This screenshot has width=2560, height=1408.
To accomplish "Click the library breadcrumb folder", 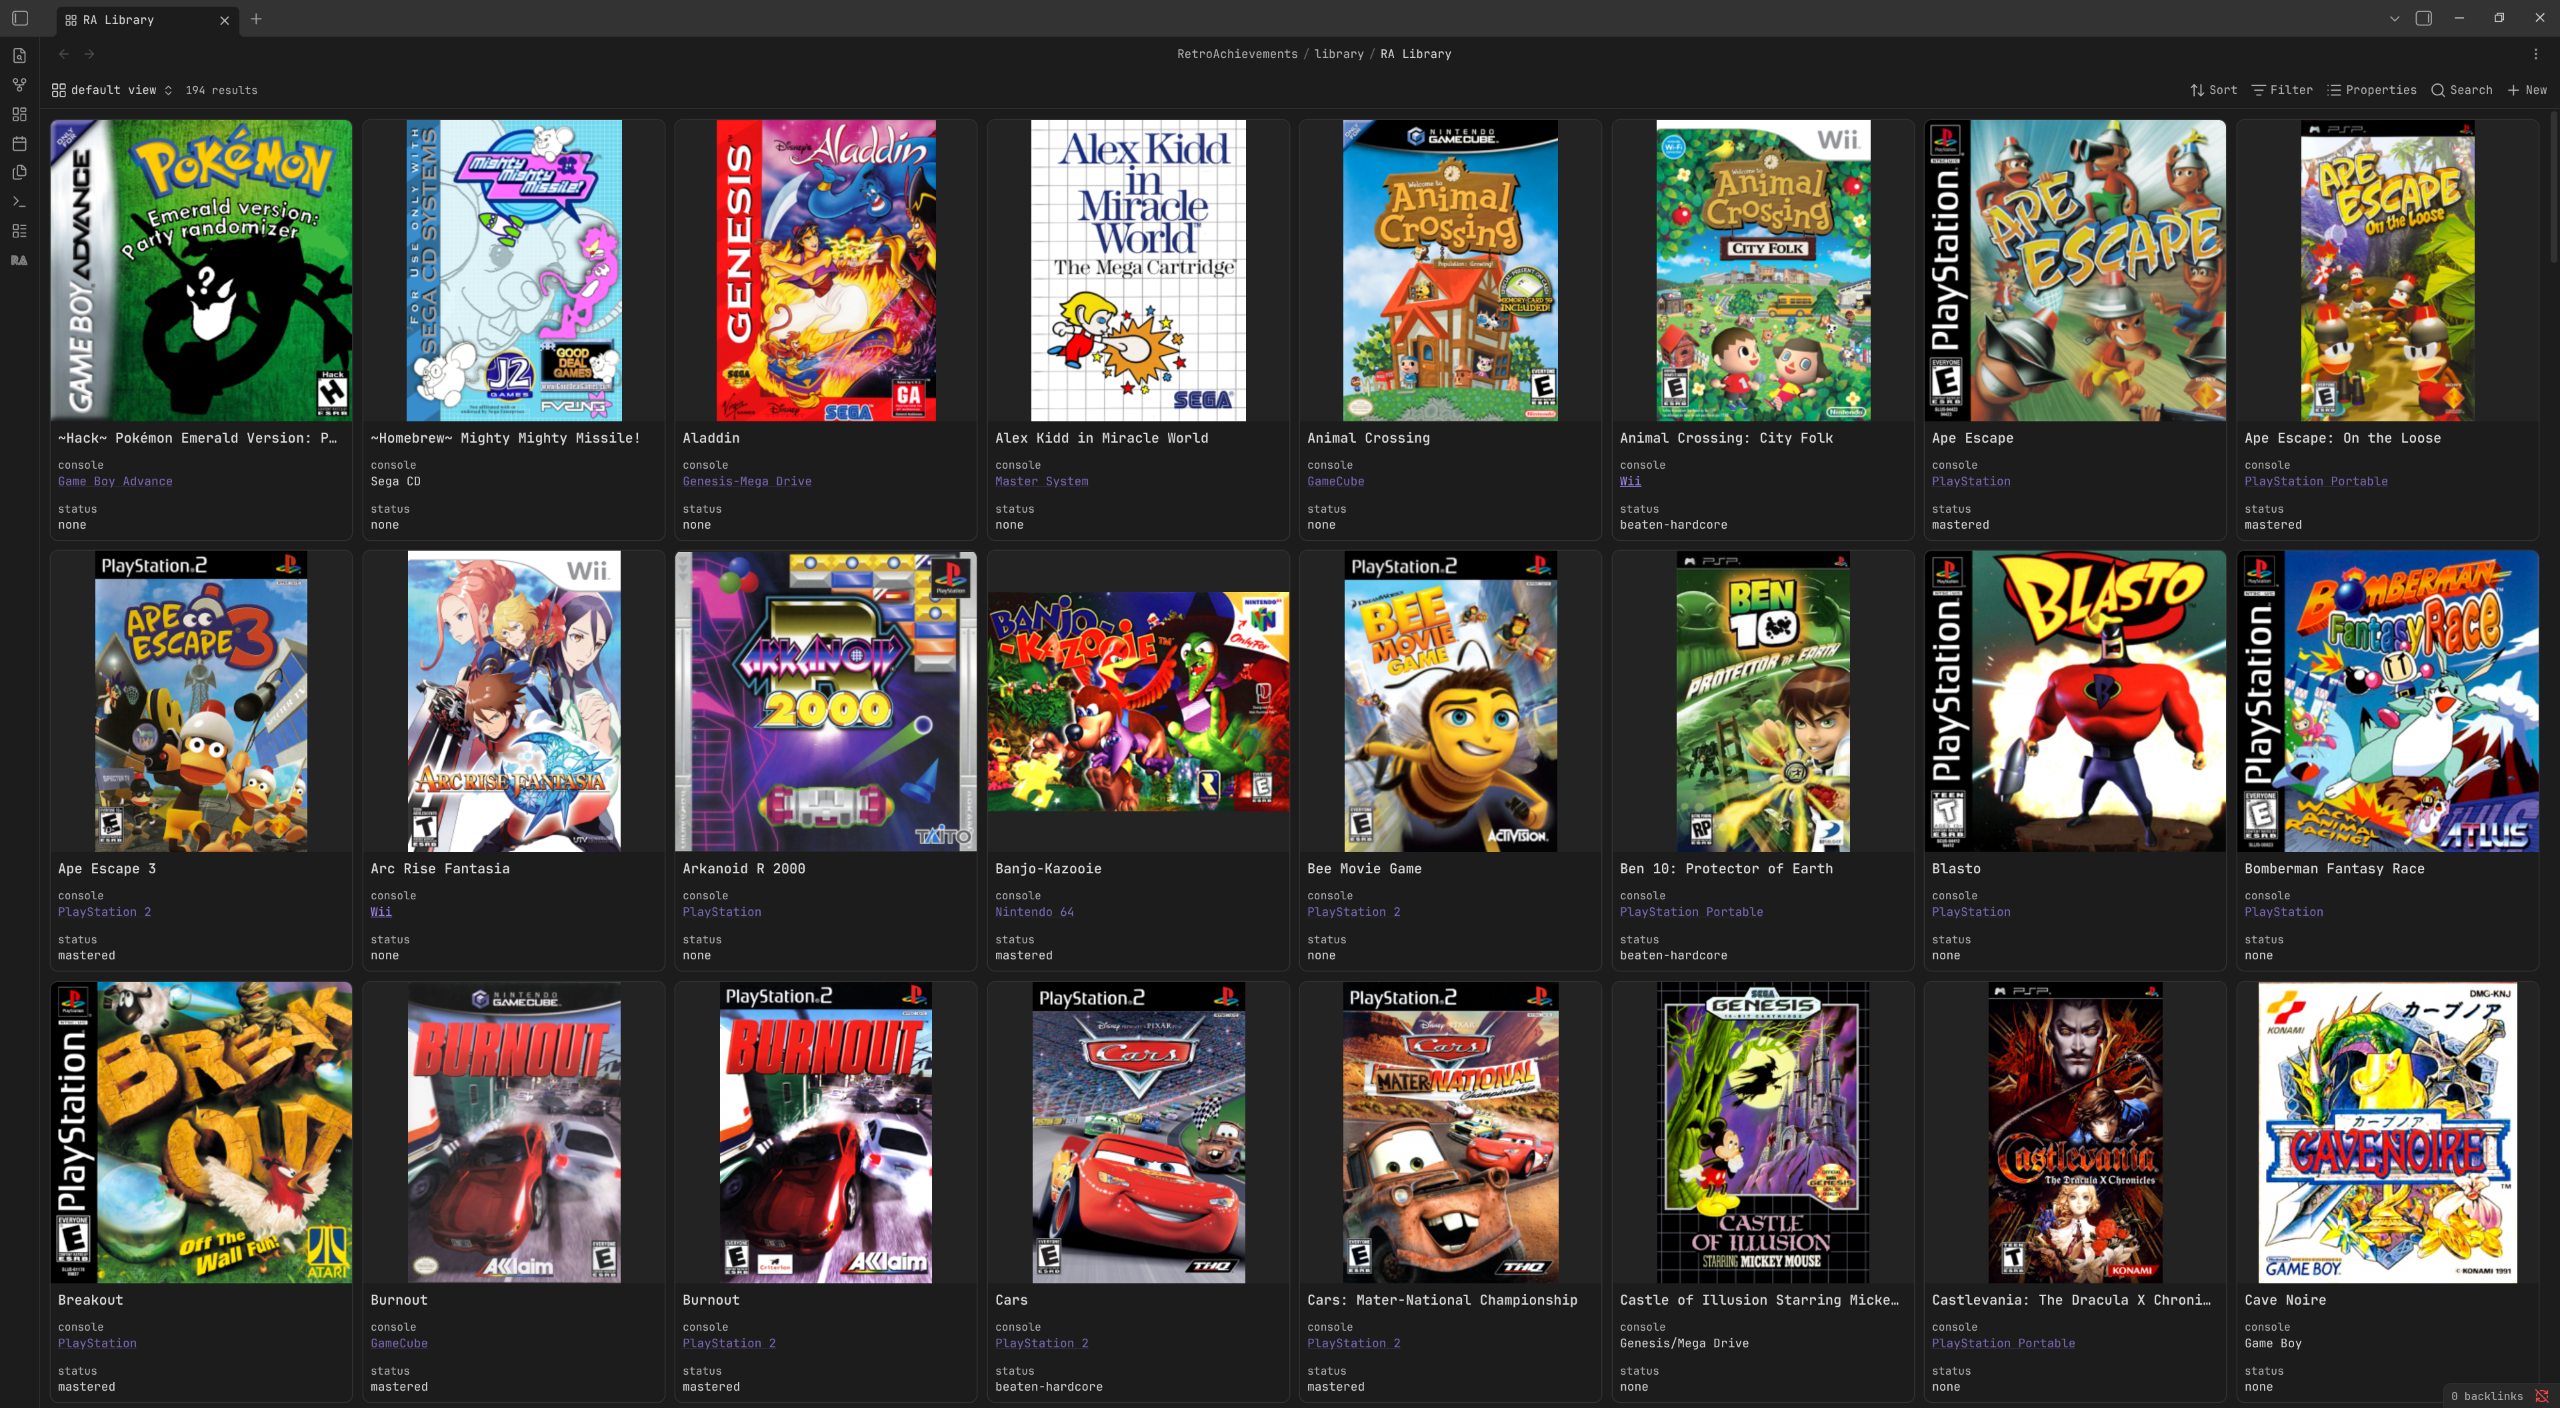I will (1338, 54).
